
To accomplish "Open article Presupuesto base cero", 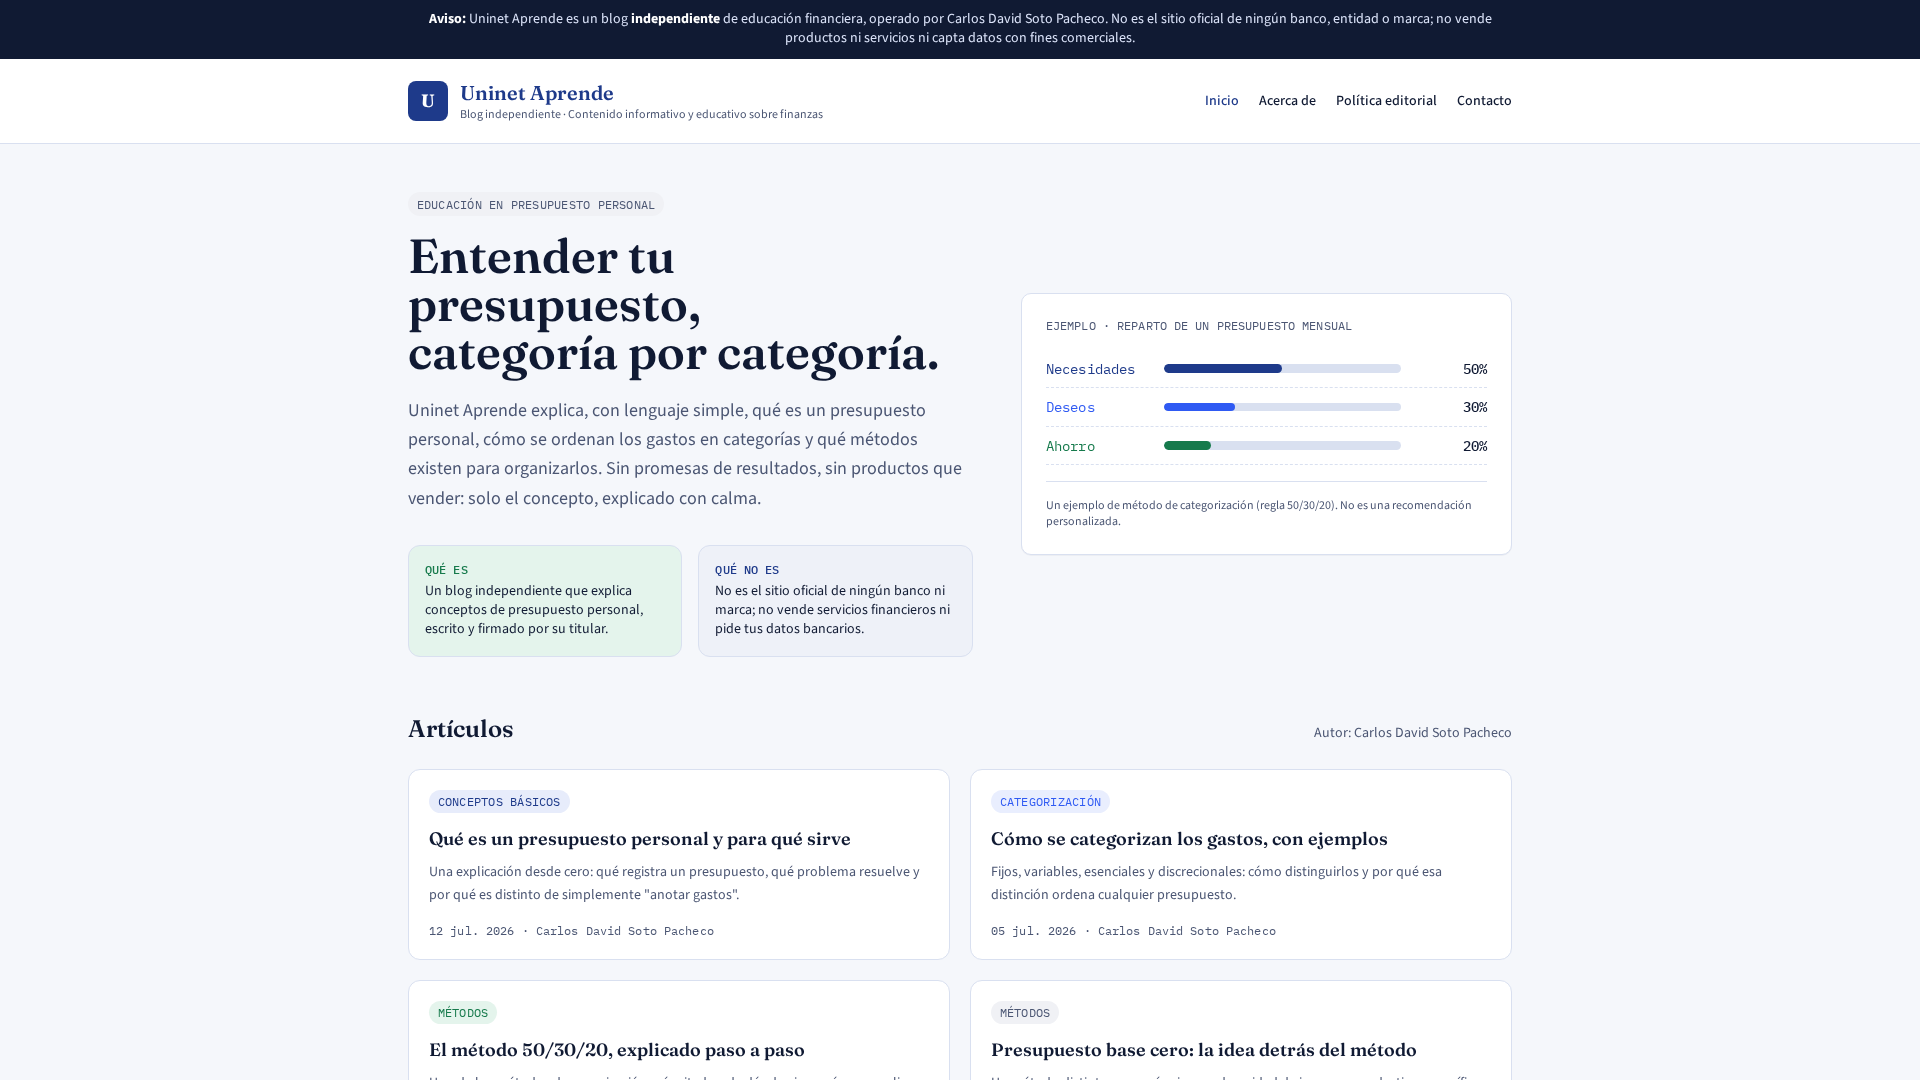I will pyautogui.click(x=1203, y=1049).
